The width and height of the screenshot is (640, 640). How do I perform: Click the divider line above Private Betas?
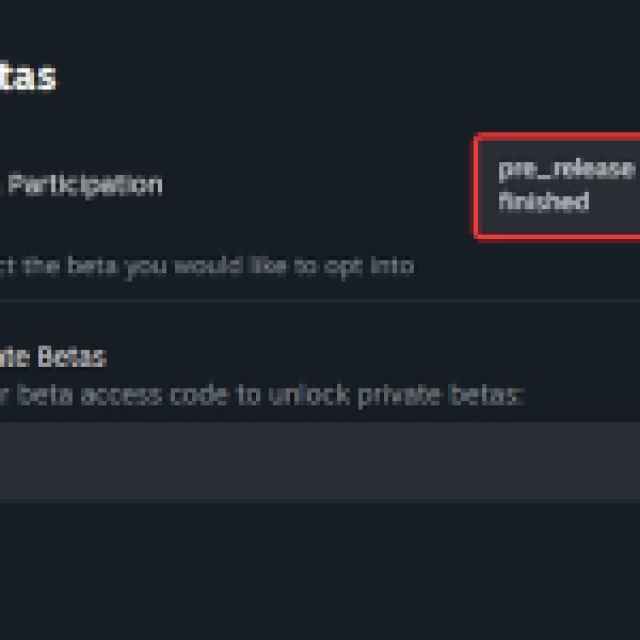coord(320,300)
